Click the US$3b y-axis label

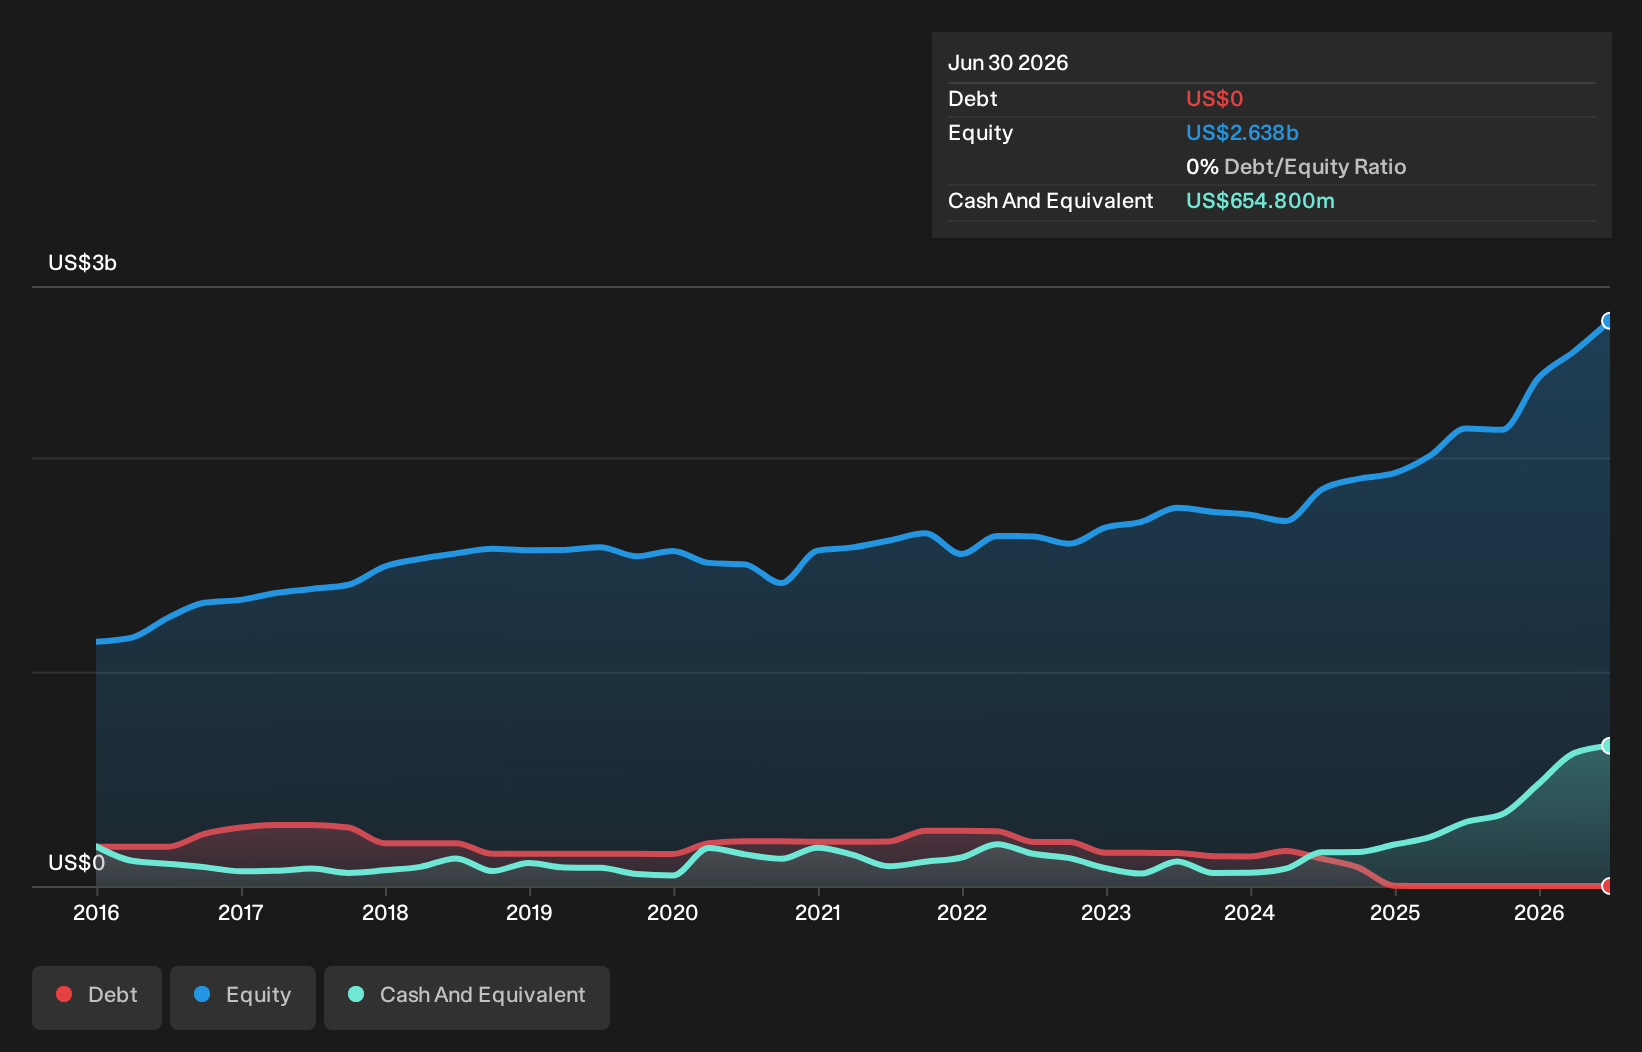point(82,263)
